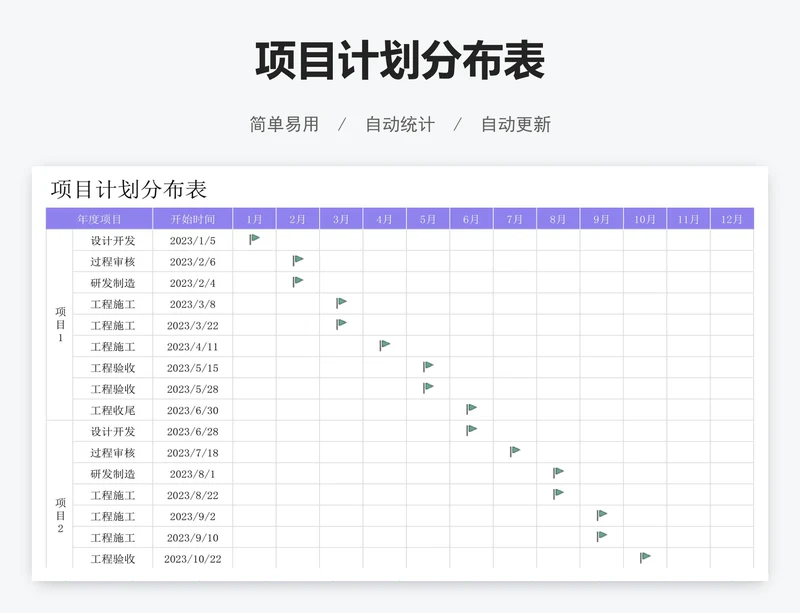Viewport: 800px width, 613px height.
Task: Click the flag icon in the 2023/3/8 row
Action: pyautogui.click(x=341, y=303)
